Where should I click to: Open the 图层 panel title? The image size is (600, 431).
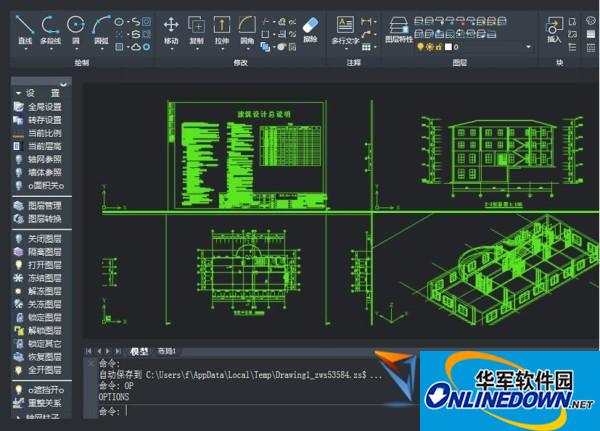(460, 62)
